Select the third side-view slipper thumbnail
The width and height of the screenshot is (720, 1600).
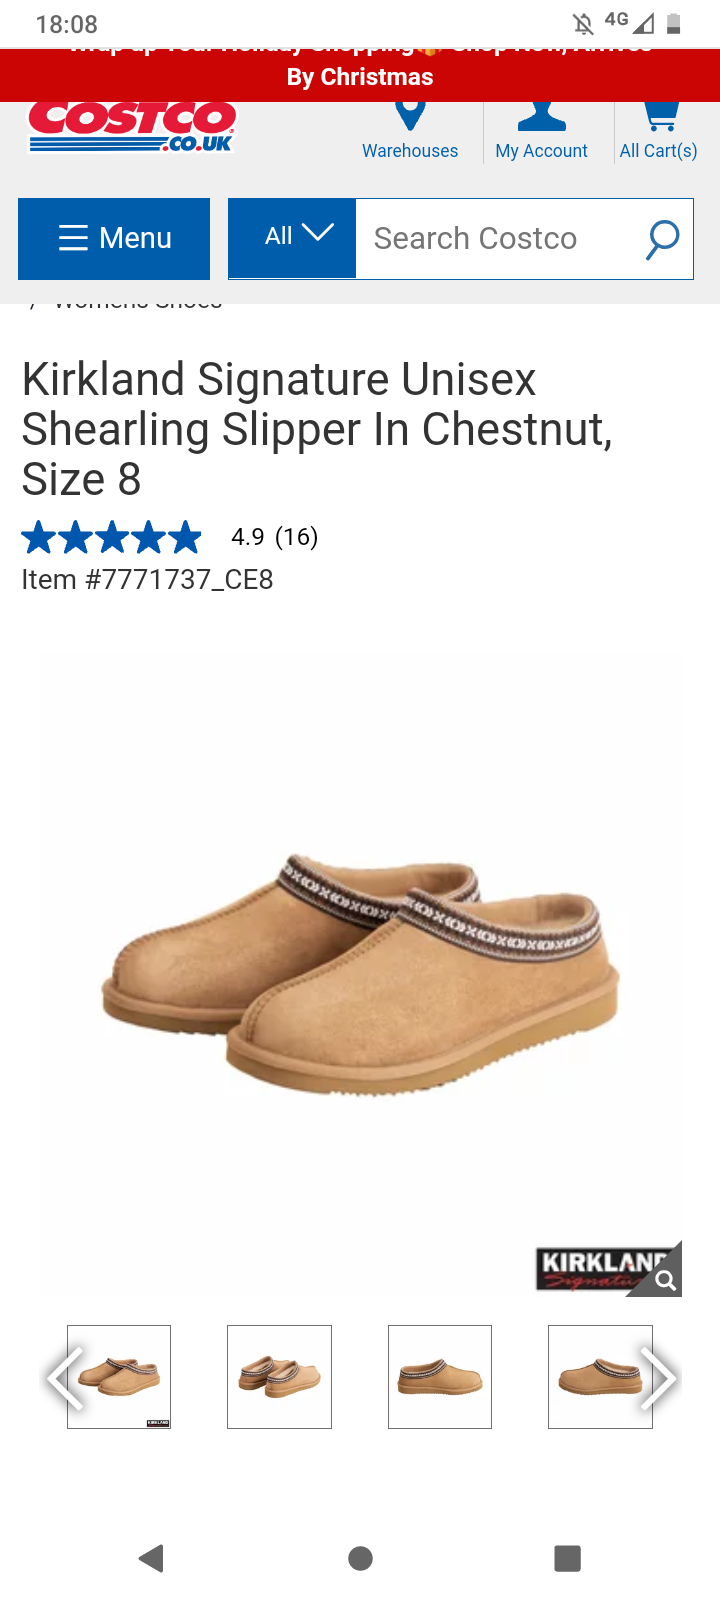(x=440, y=1377)
